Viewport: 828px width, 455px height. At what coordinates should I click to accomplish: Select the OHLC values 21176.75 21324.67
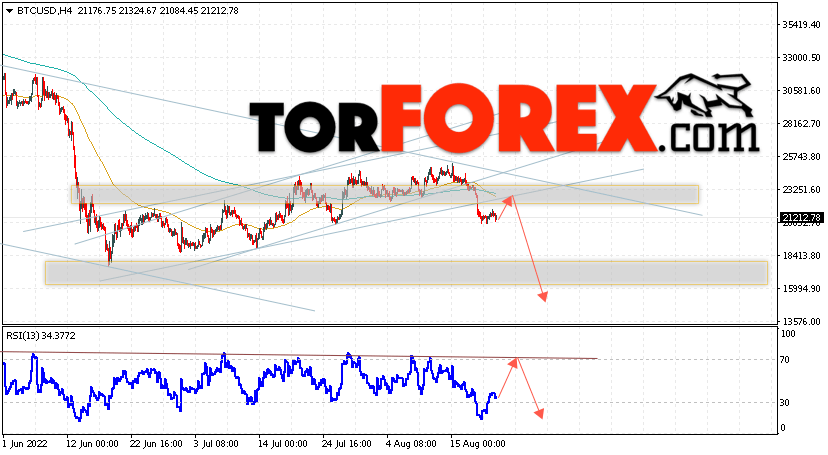click(116, 11)
